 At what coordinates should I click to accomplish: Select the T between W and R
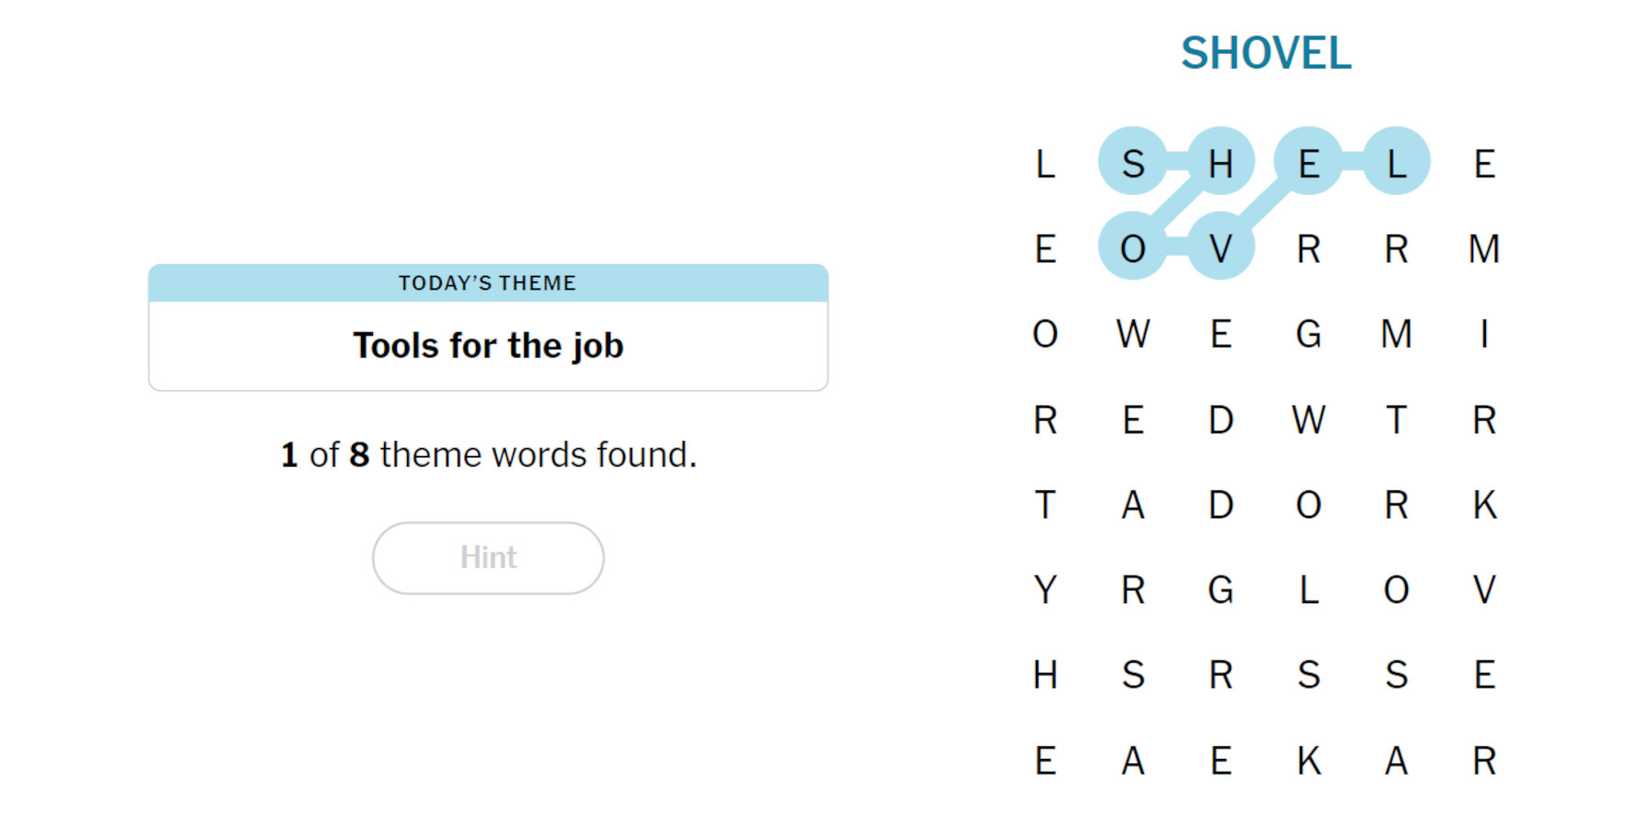[1396, 420]
